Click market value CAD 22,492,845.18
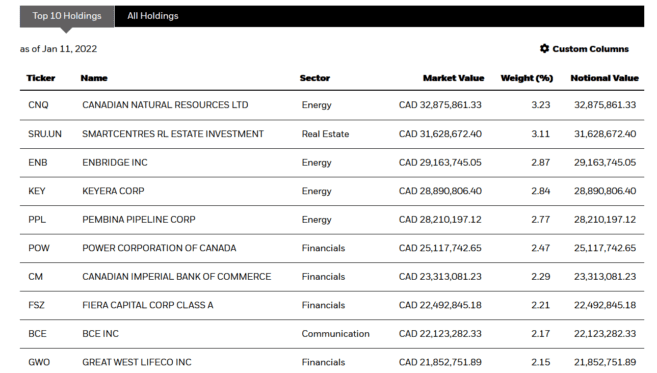 pyautogui.click(x=440, y=305)
